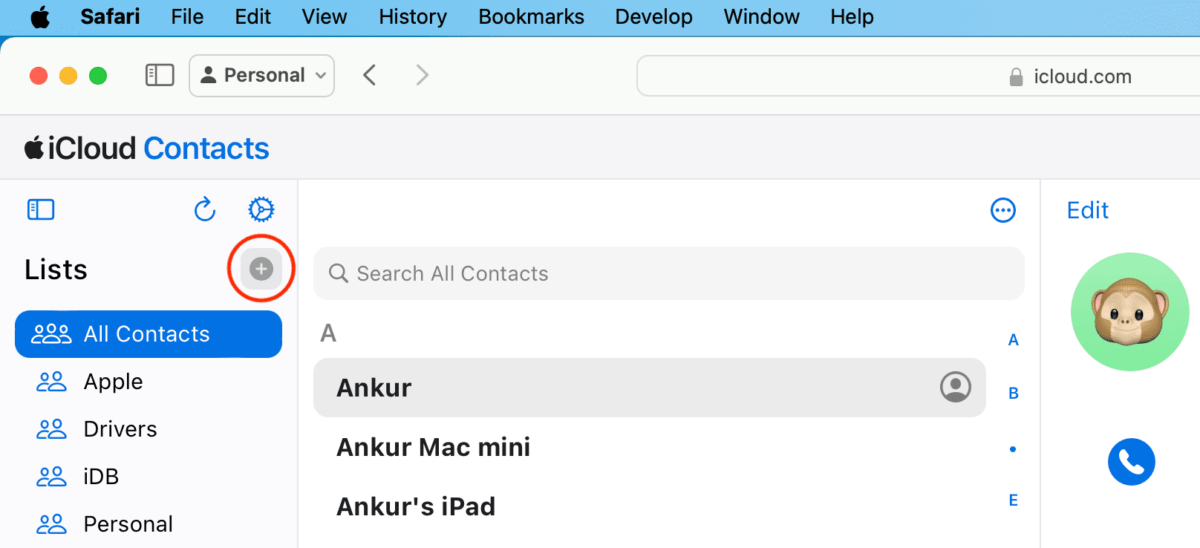Refresh contacts with the reload icon

point(205,210)
